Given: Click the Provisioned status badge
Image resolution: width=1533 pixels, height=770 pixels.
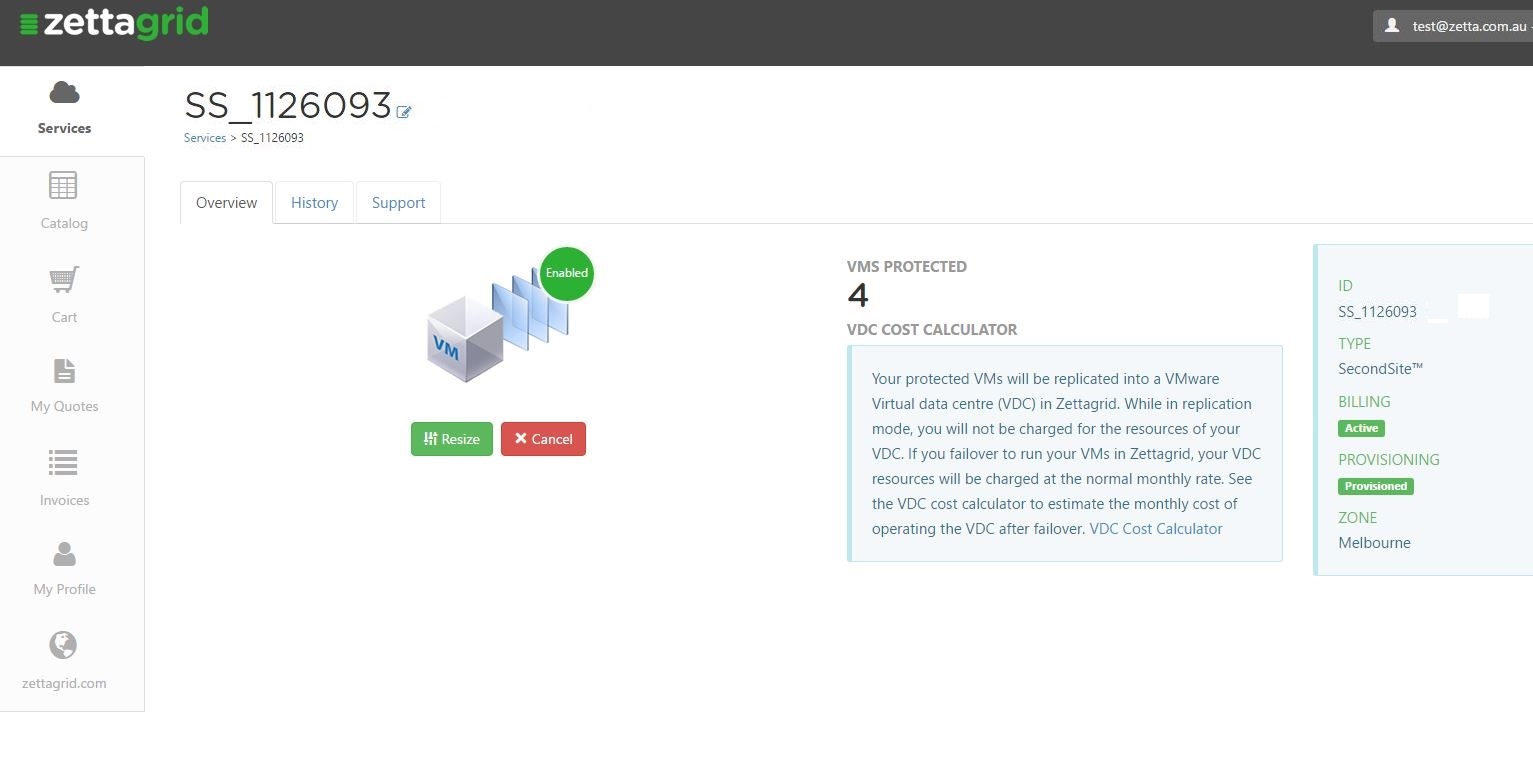Looking at the screenshot, I should [x=1376, y=486].
